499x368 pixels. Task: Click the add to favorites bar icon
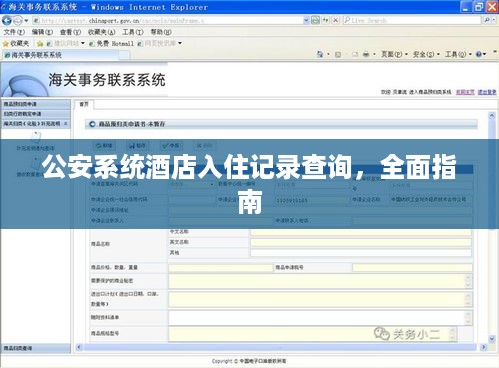point(40,44)
